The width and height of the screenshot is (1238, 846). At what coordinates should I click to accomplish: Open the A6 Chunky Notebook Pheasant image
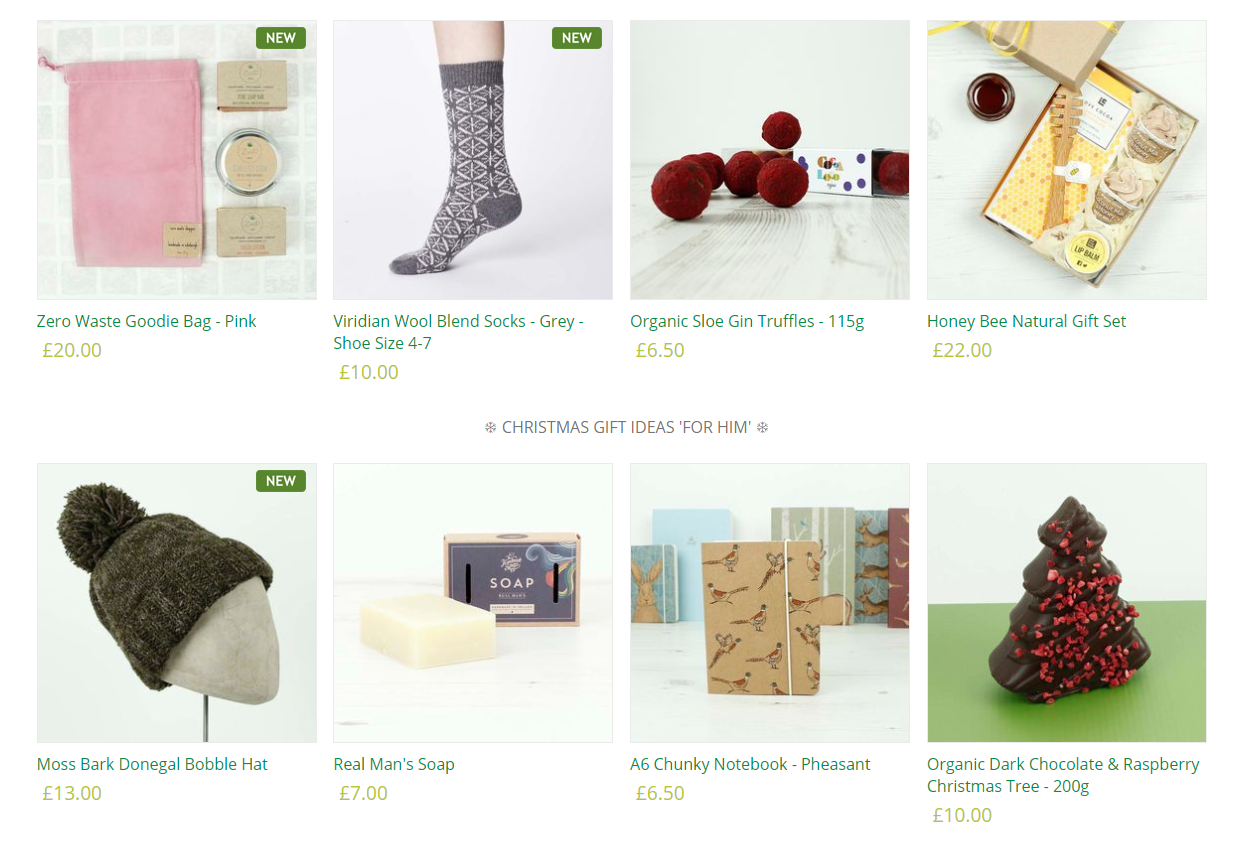[x=770, y=603]
